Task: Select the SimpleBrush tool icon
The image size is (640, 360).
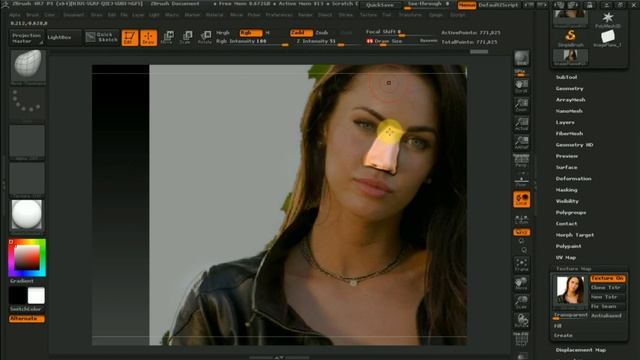Action: pyautogui.click(x=571, y=38)
